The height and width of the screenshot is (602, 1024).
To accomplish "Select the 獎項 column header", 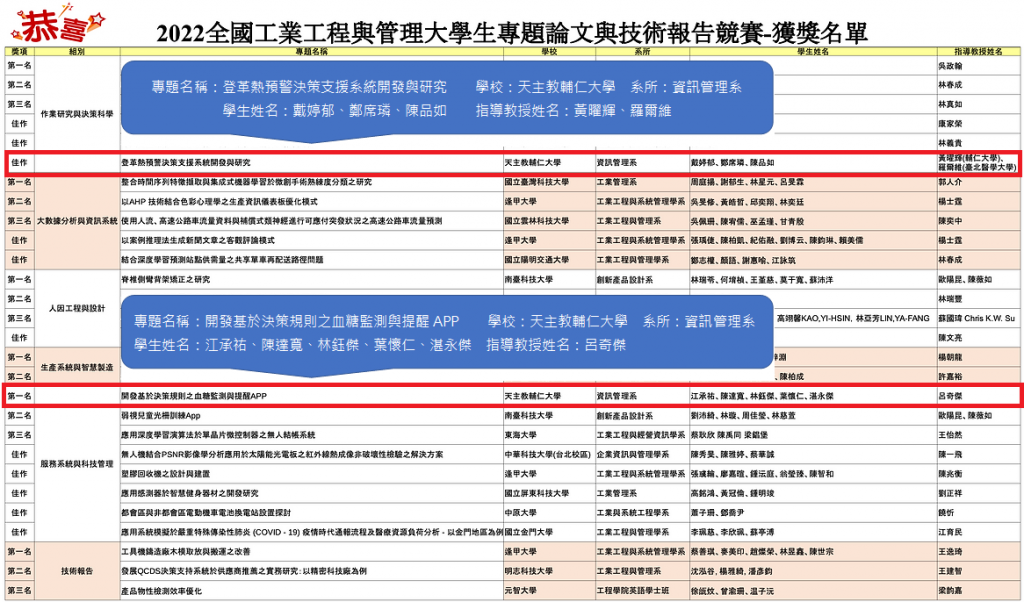I will click(18, 50).
